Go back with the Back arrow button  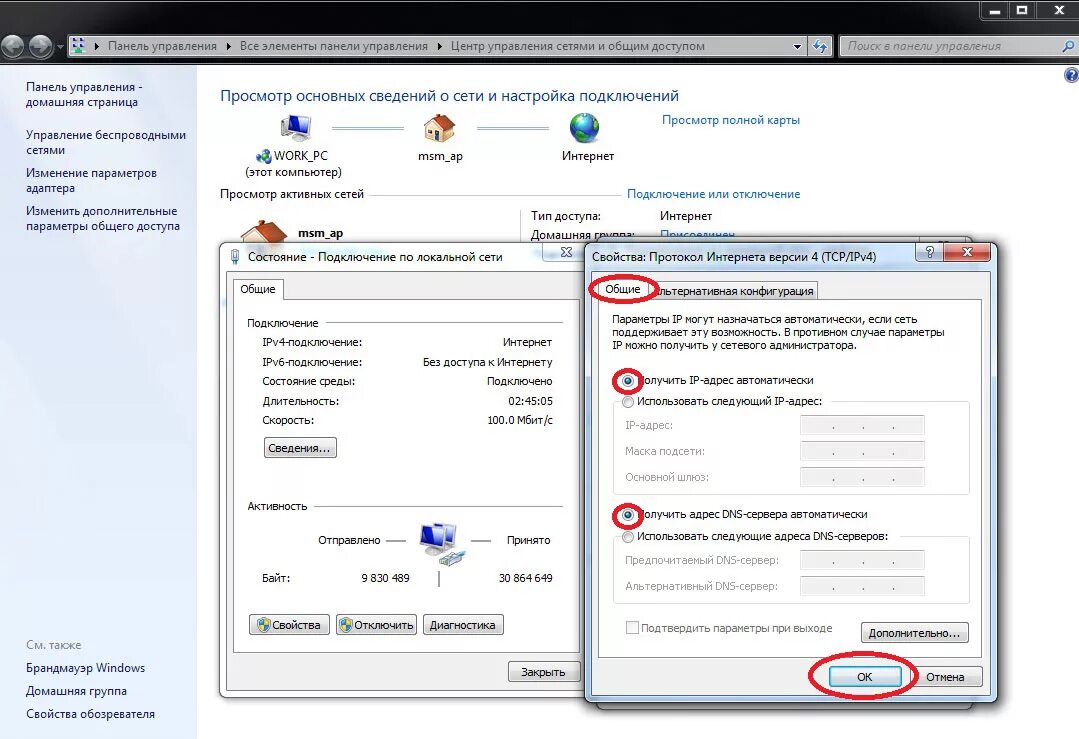tap(13, 46)
